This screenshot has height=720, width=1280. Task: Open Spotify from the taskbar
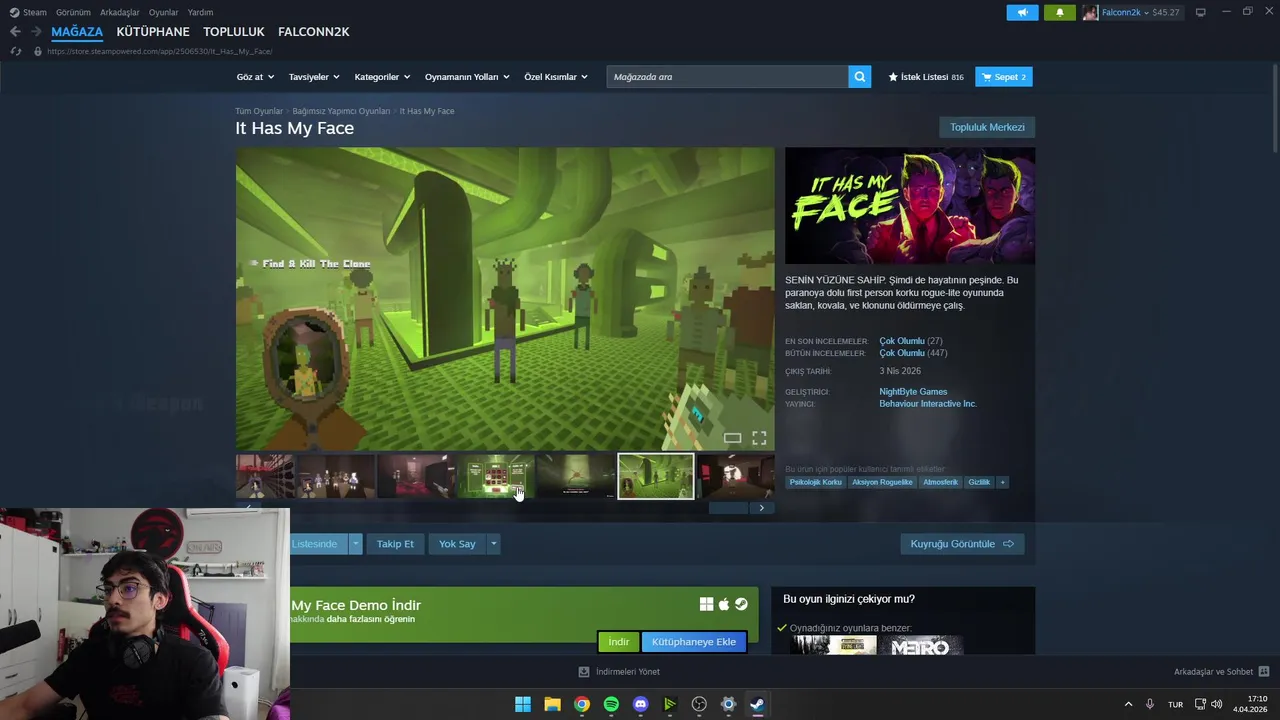pos(611,704)
